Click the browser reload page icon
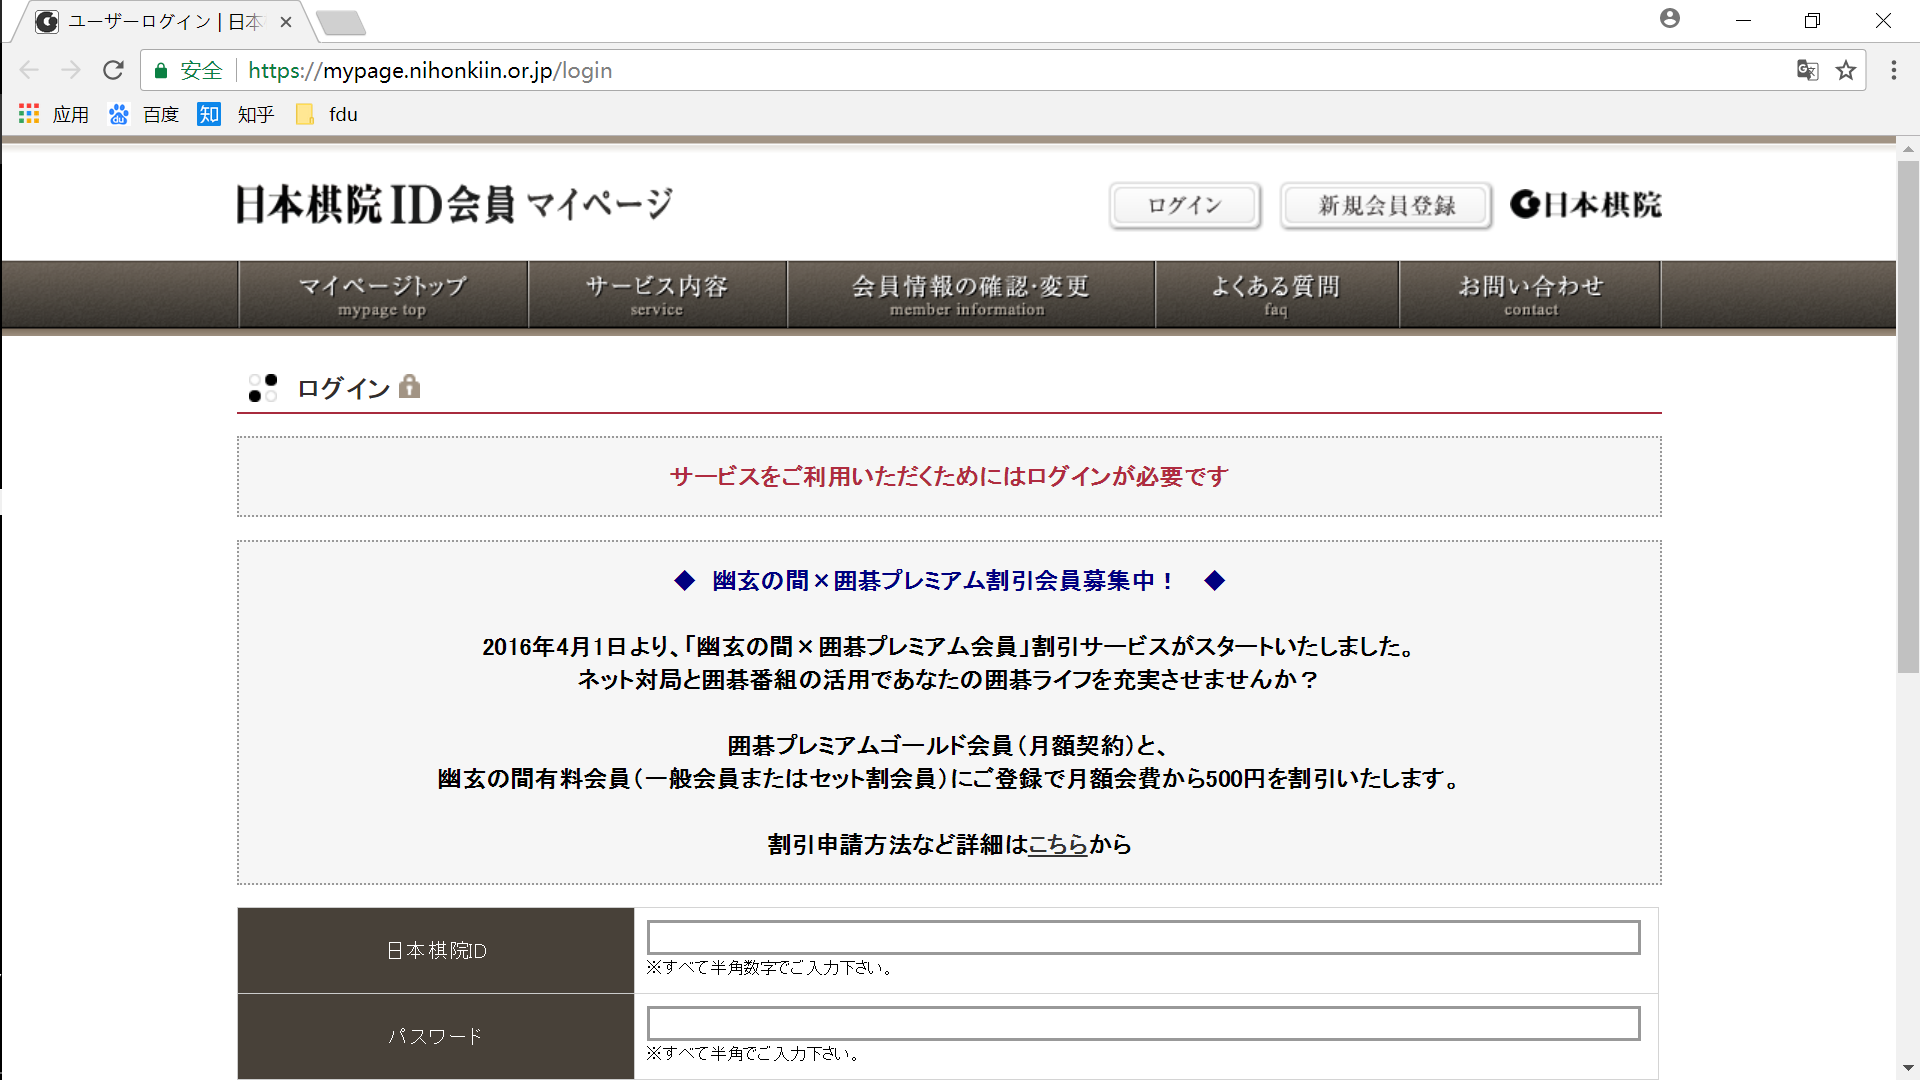Image resolution: width=1920 pixels, height=1080 pixels. pos(113,70)
